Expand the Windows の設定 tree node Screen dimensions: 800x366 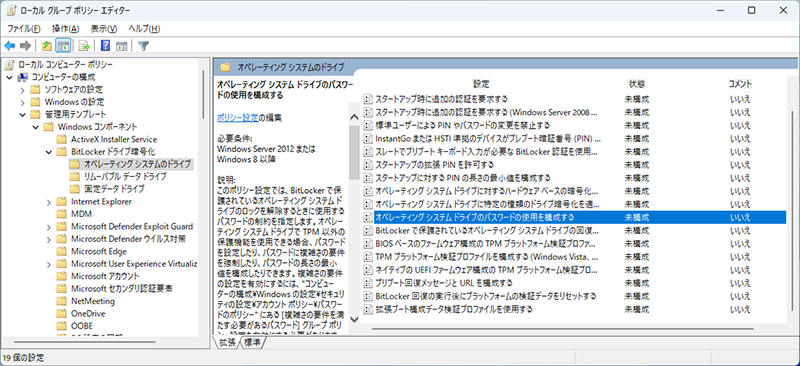tap(22, 102)
